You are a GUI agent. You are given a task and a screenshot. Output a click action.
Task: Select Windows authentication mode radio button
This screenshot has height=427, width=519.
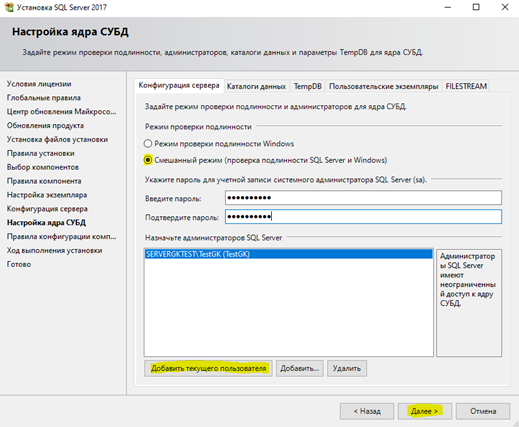coord(148,144)
